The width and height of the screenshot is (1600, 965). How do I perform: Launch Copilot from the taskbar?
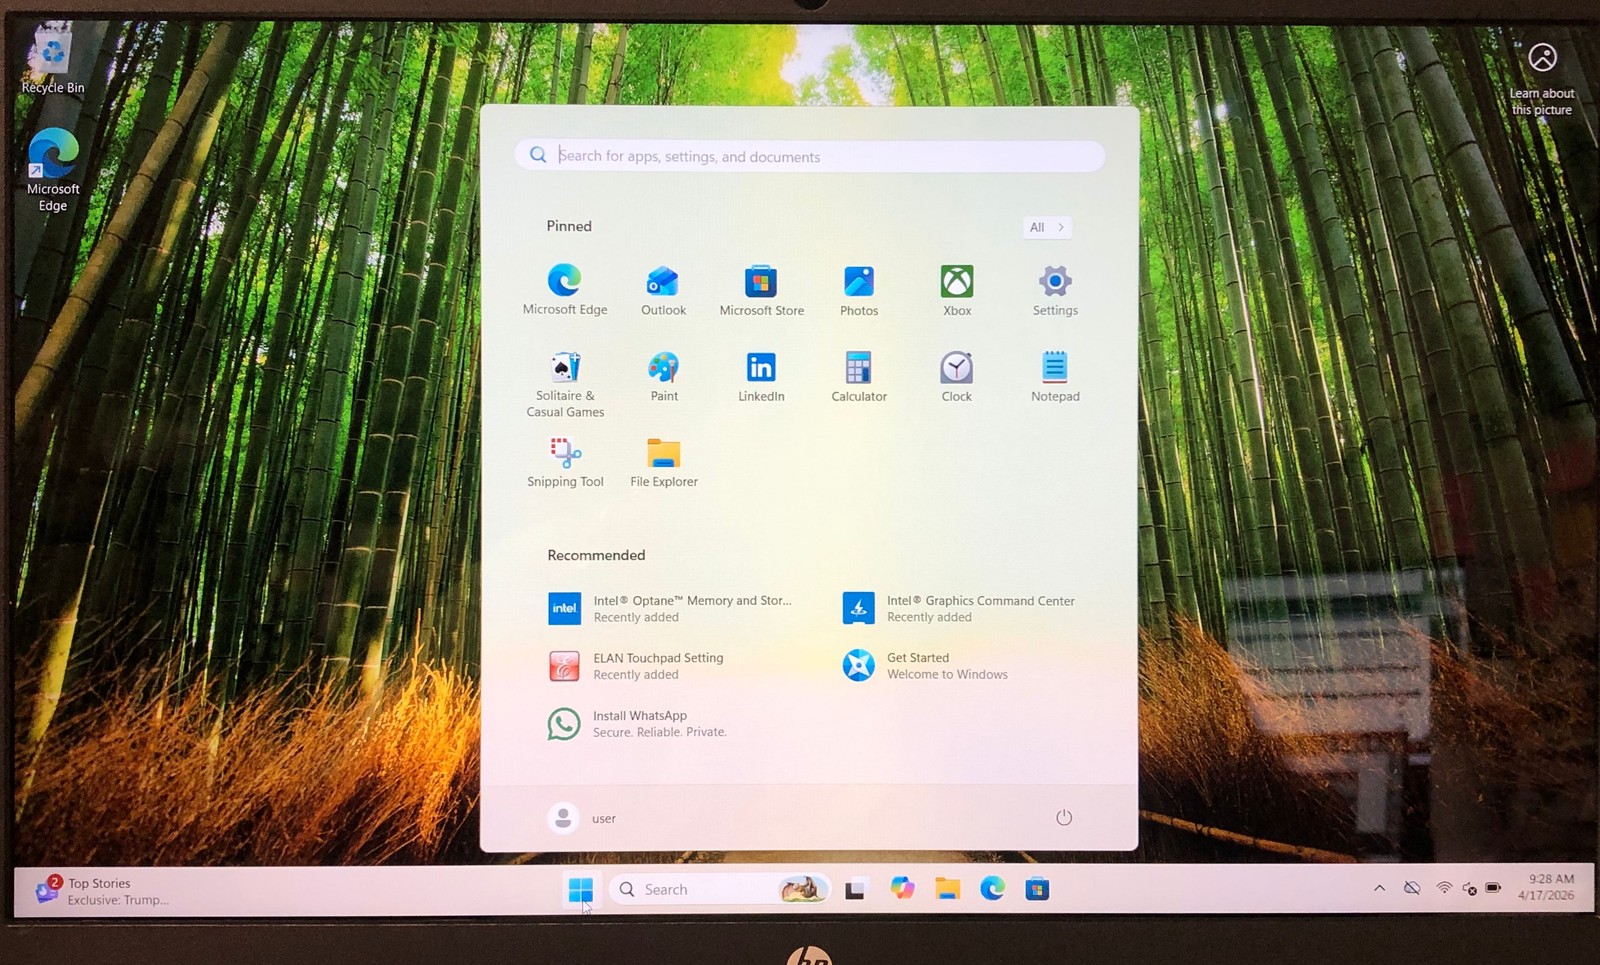[x=902, y=888]
